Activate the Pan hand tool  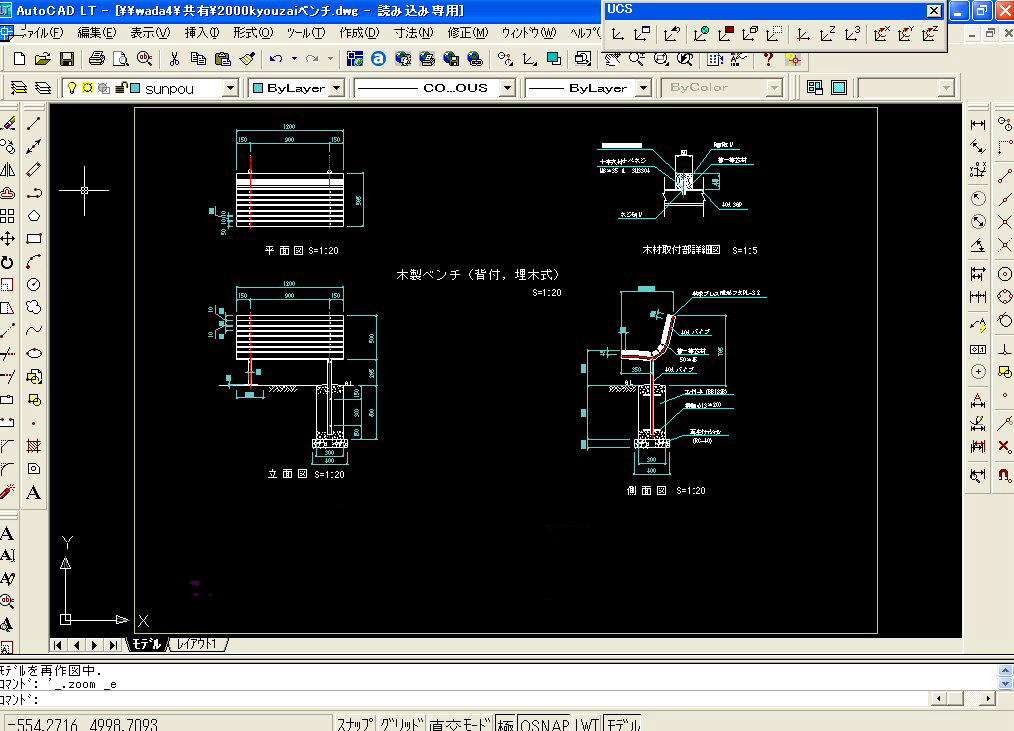click(x=612, y=60)
